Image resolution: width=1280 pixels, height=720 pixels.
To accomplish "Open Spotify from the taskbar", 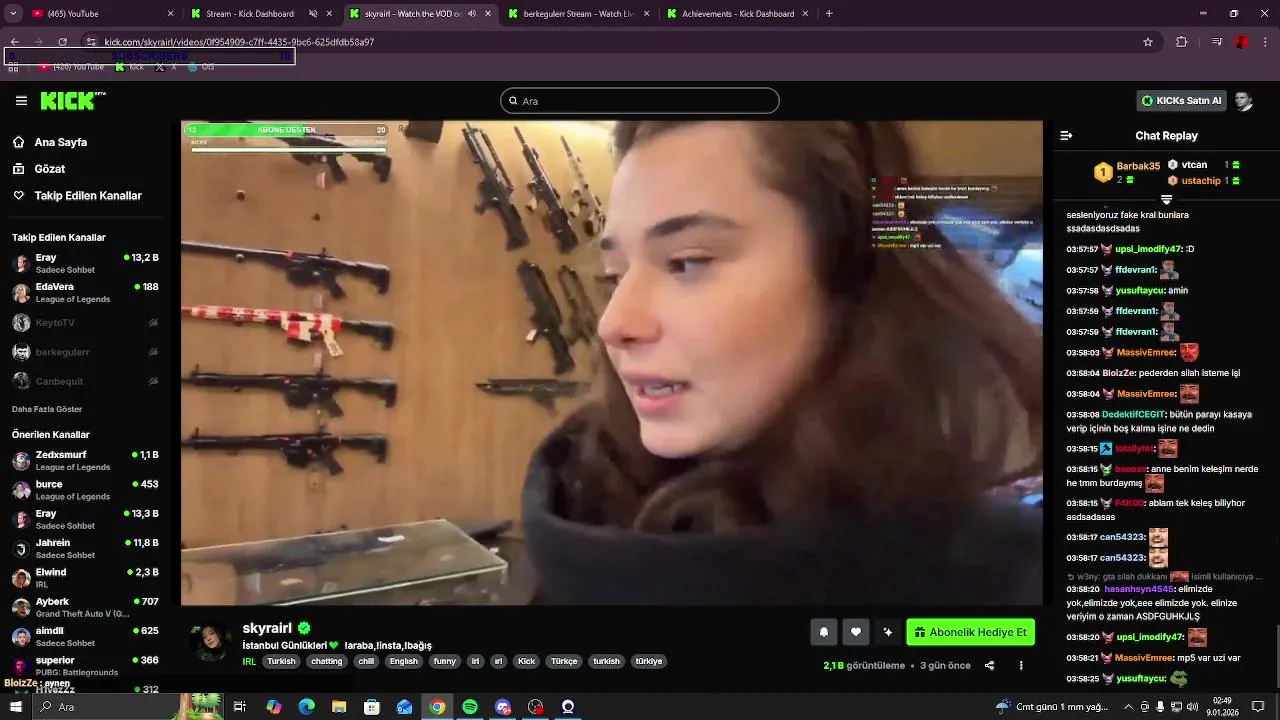I will coord(470,707).
